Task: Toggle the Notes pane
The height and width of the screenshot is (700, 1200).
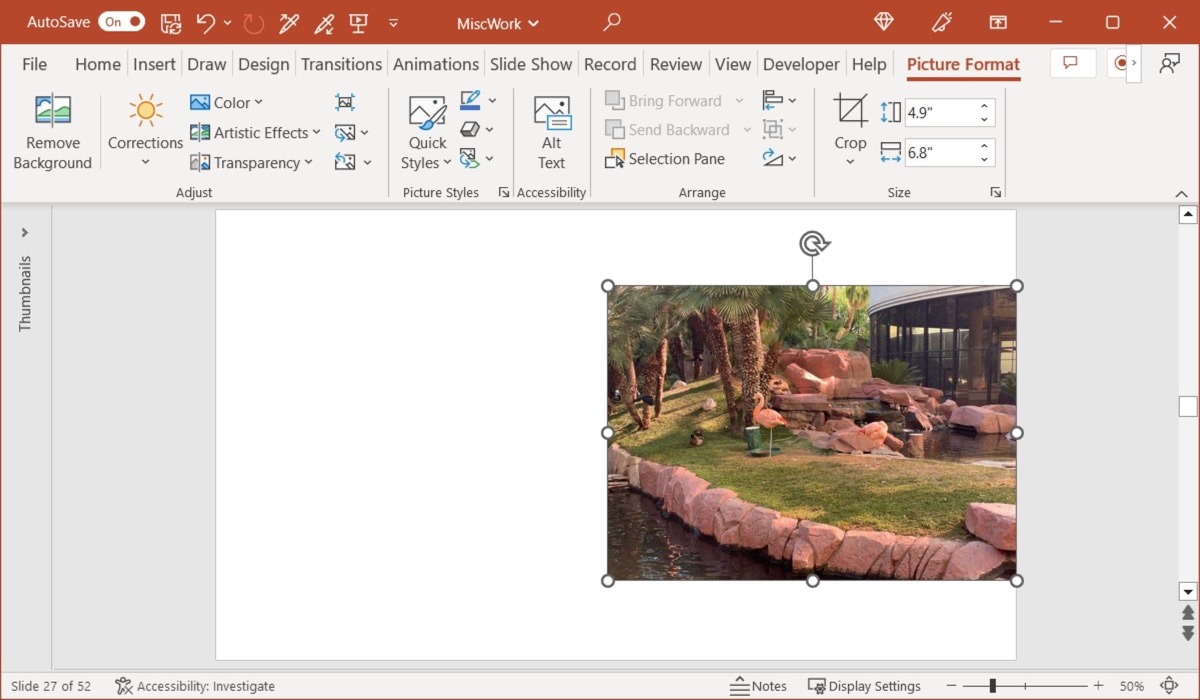Action: (759, 685)
